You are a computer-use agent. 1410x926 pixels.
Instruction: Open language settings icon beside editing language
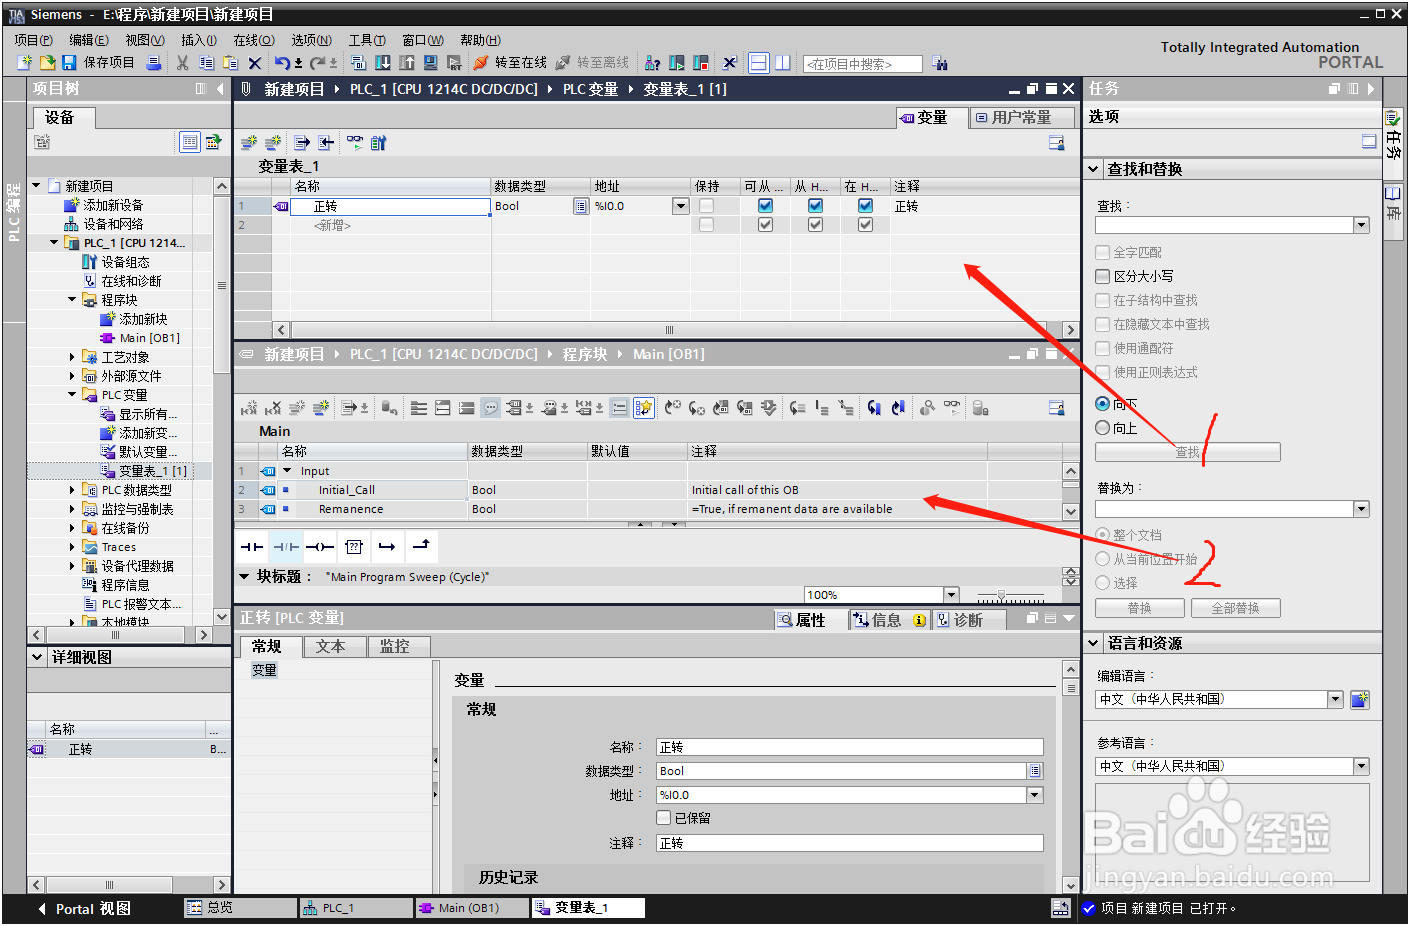[1360, 700]
